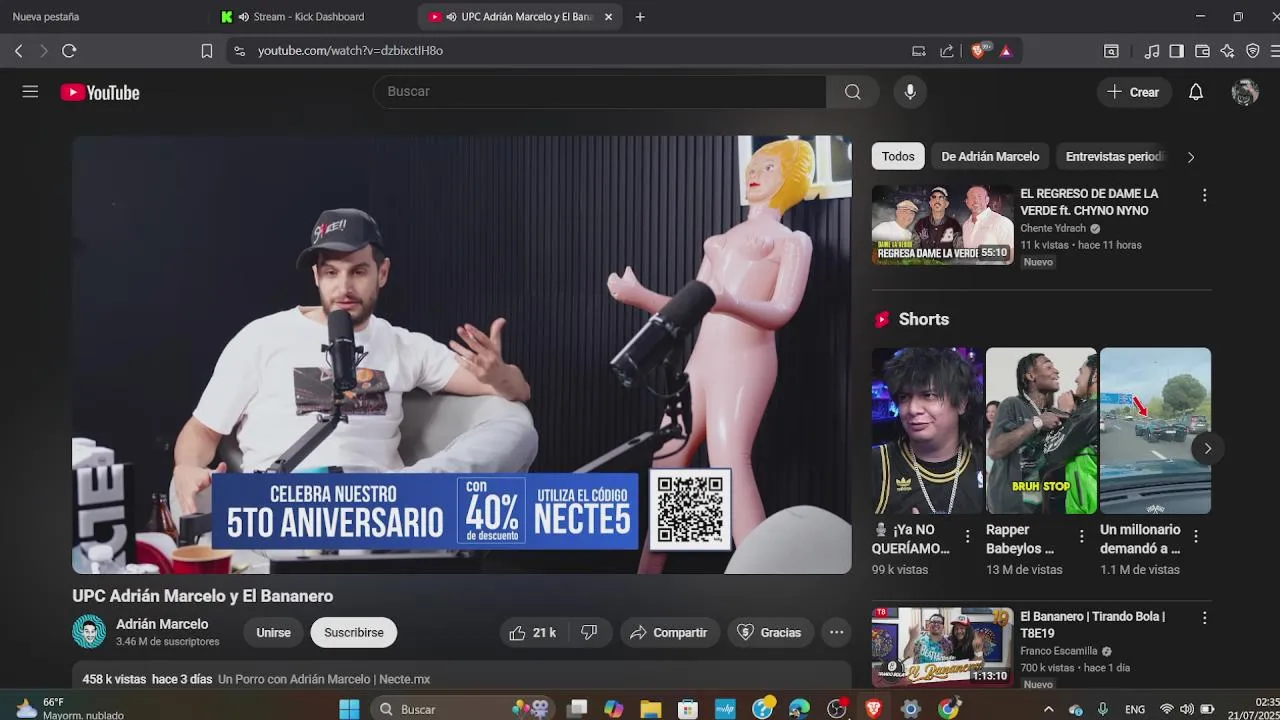This screenshot has width=1280, height=720.
Task: Click the Compartir button
Action: 668,632
